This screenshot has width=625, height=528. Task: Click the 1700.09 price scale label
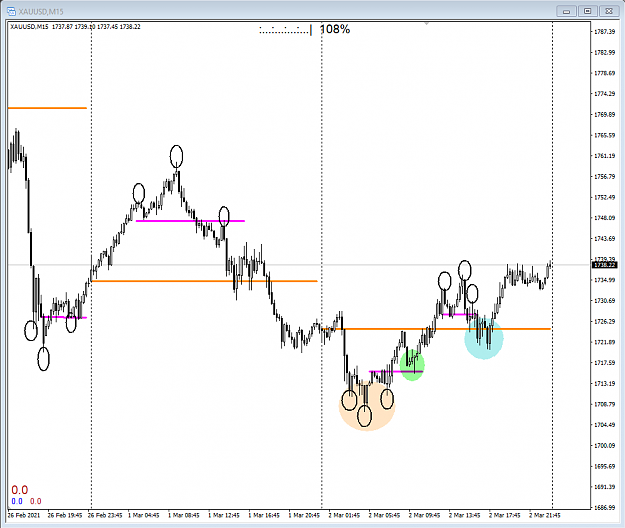(x=605, y=446)
